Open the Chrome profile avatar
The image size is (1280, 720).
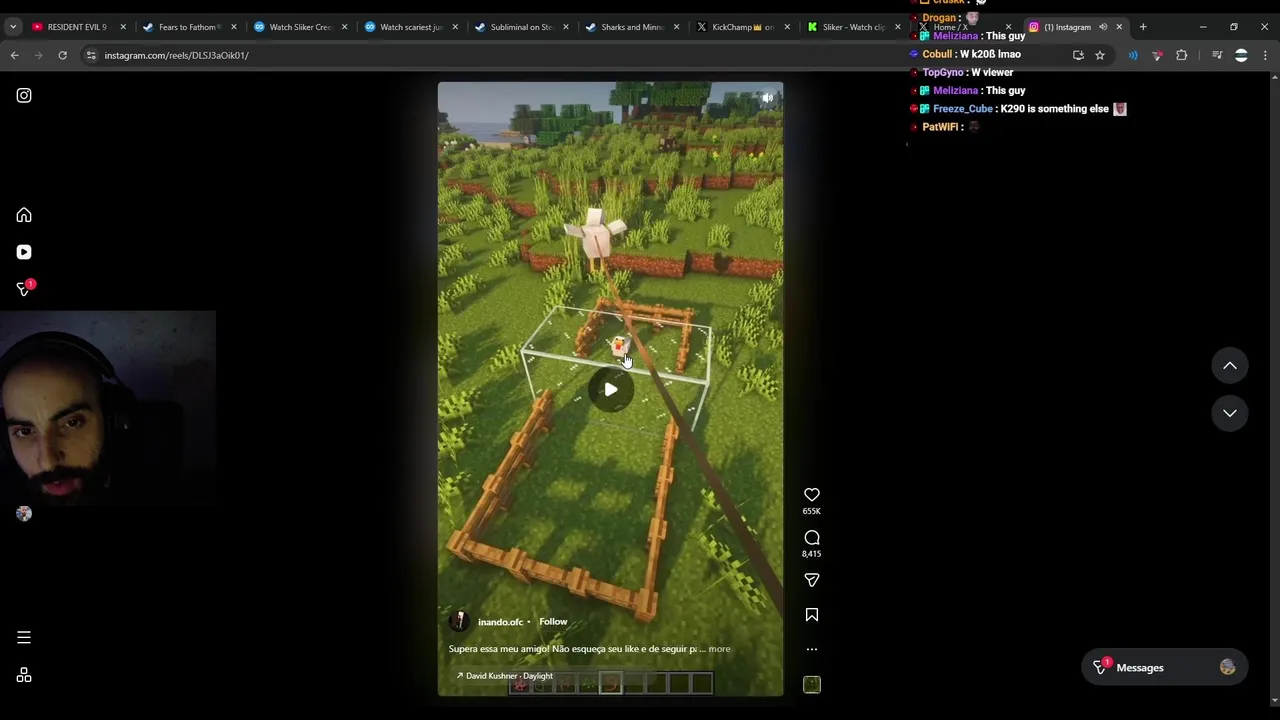click(x=1241, y=55)
